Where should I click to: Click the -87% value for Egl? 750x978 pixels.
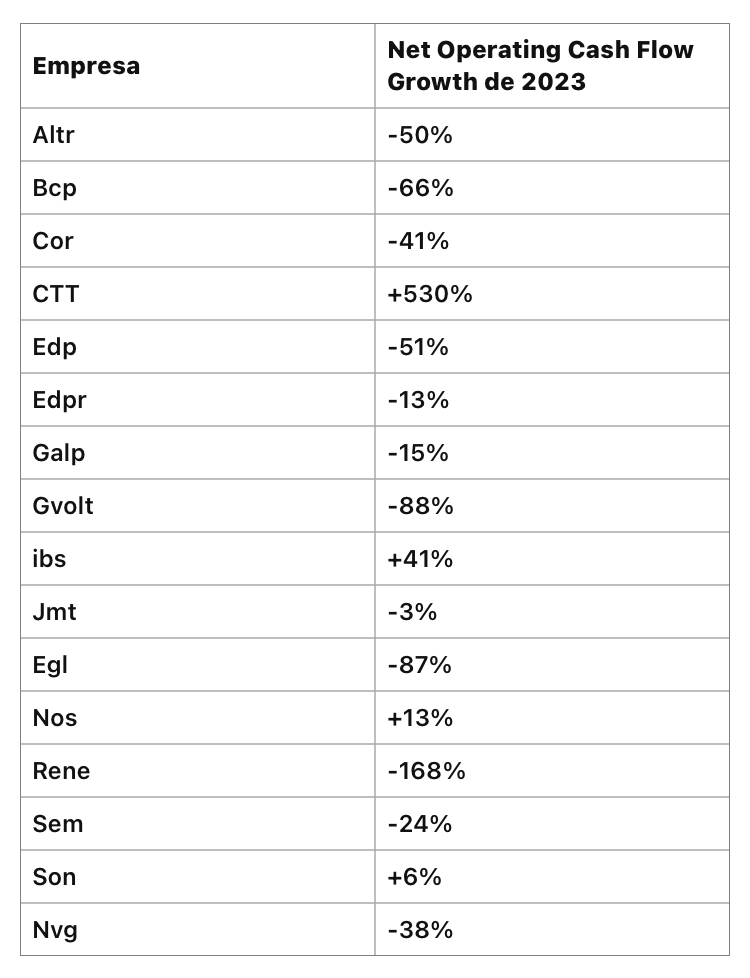[419, 665]
